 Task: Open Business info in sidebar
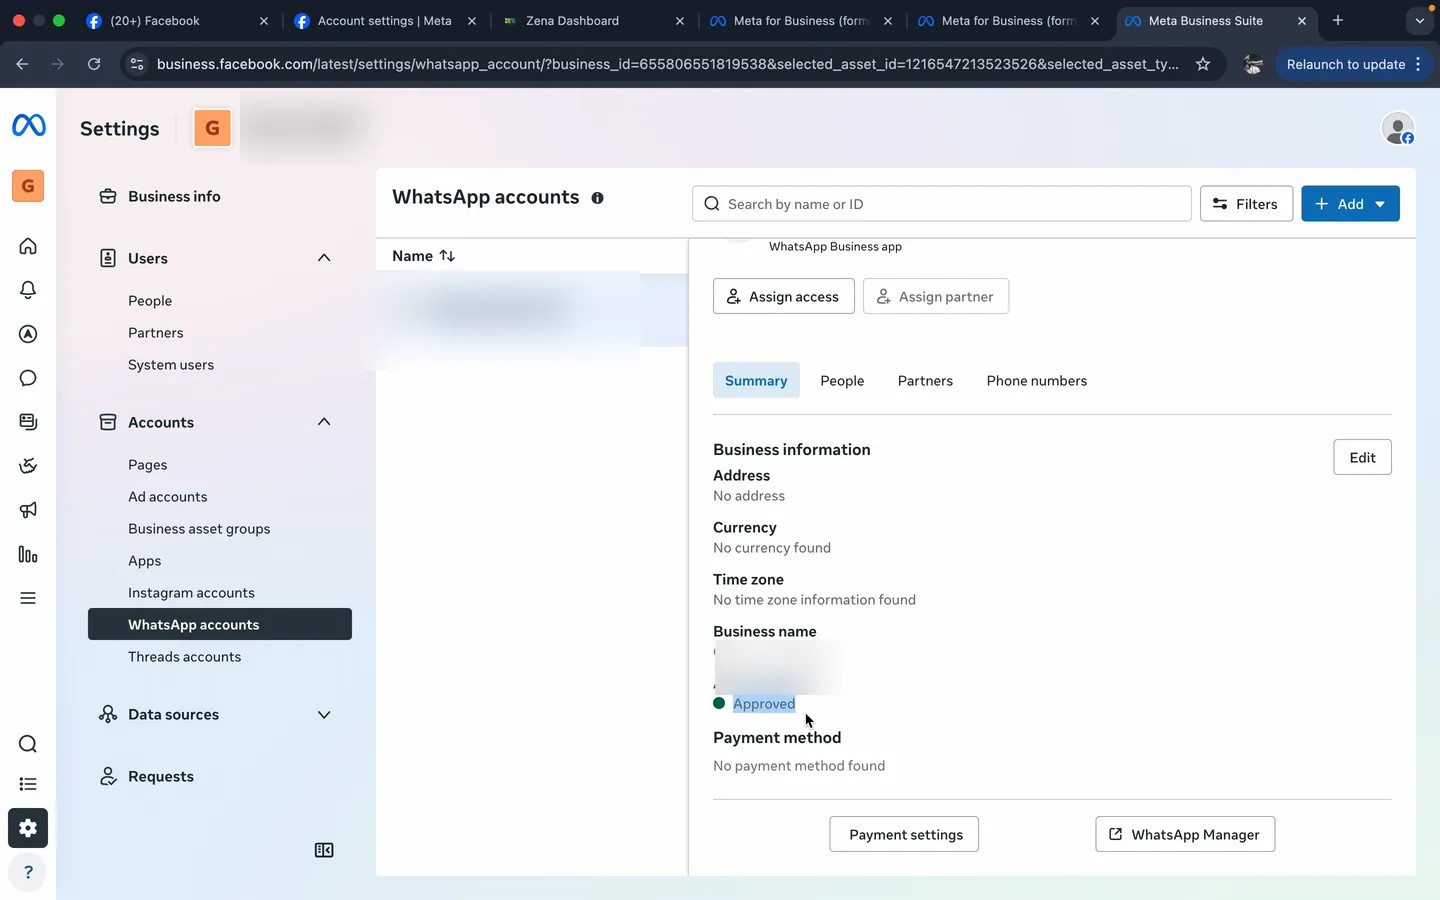174,197
